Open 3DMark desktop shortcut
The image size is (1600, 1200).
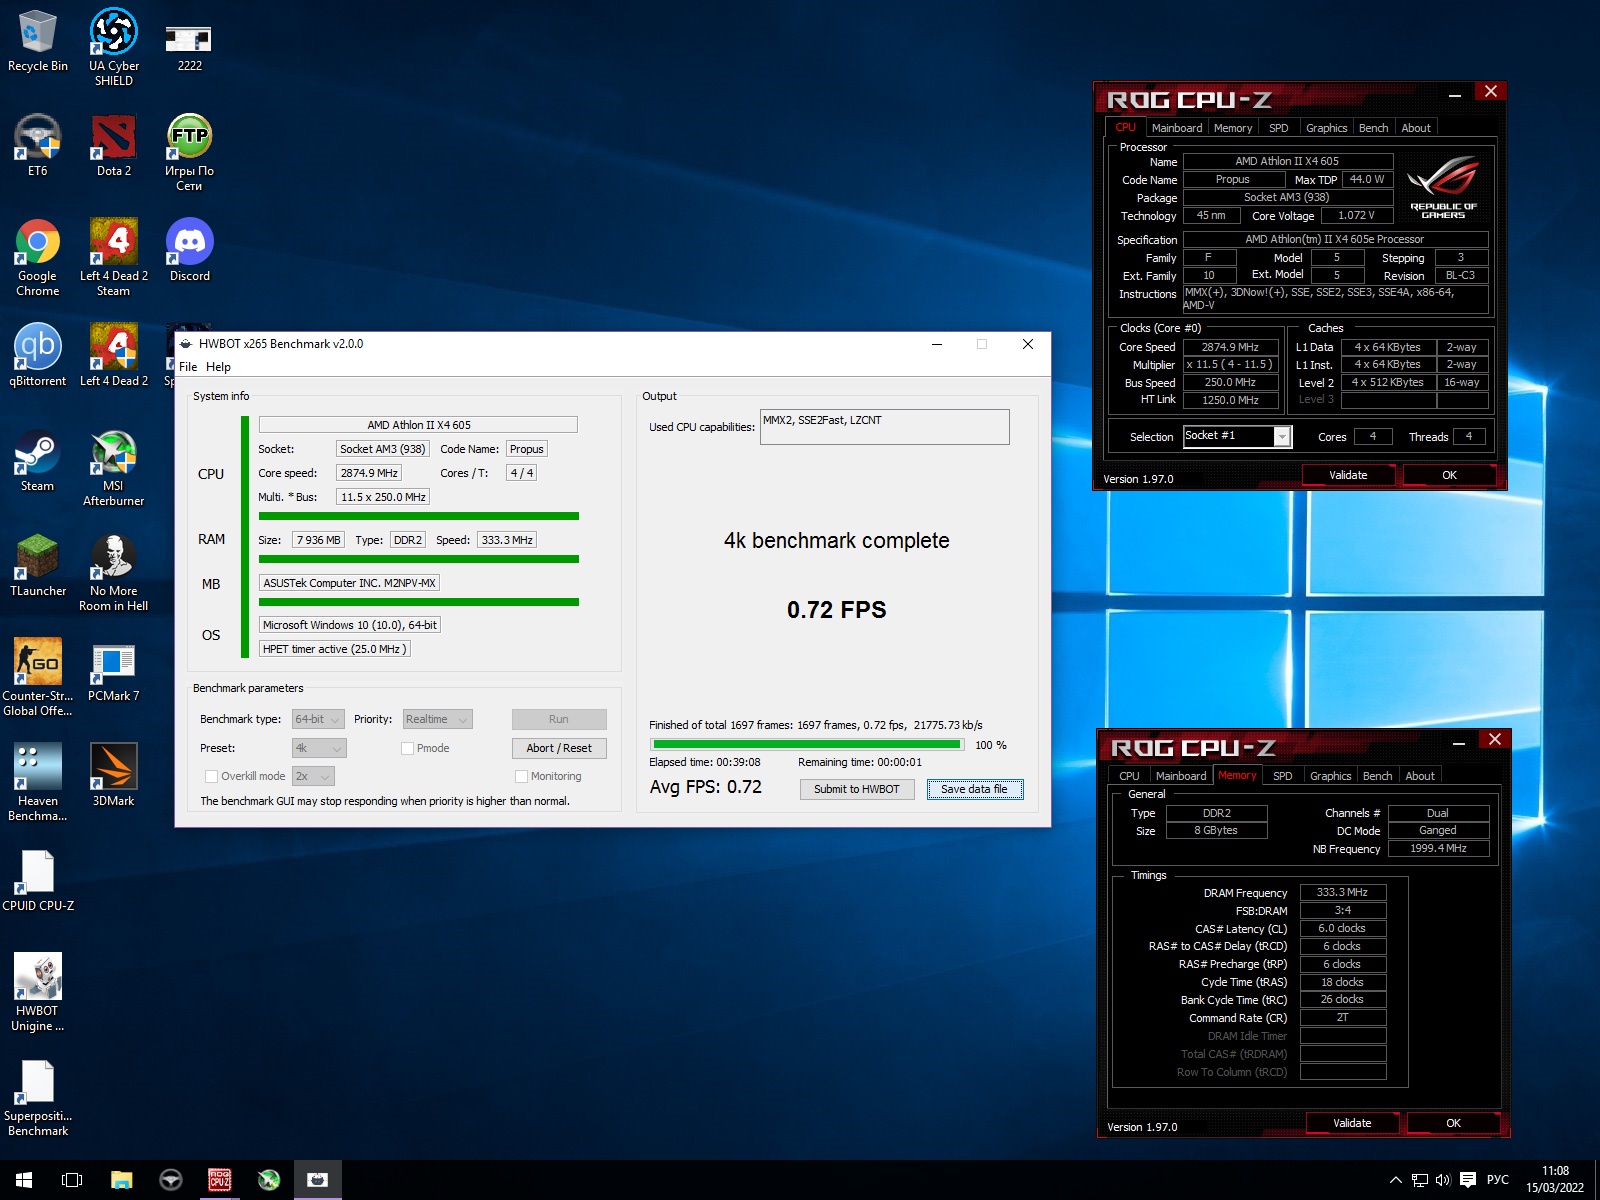[x=114, y=775]
